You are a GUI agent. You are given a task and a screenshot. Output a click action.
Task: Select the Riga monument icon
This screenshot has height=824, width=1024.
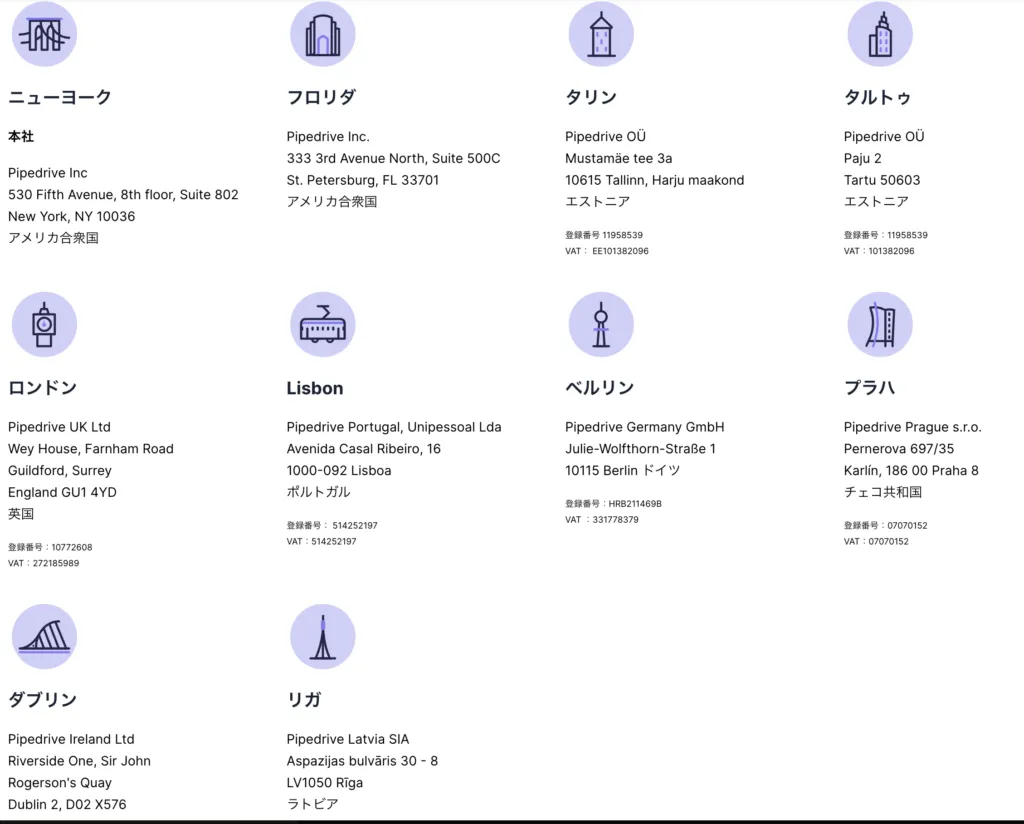tap(322, 637)
